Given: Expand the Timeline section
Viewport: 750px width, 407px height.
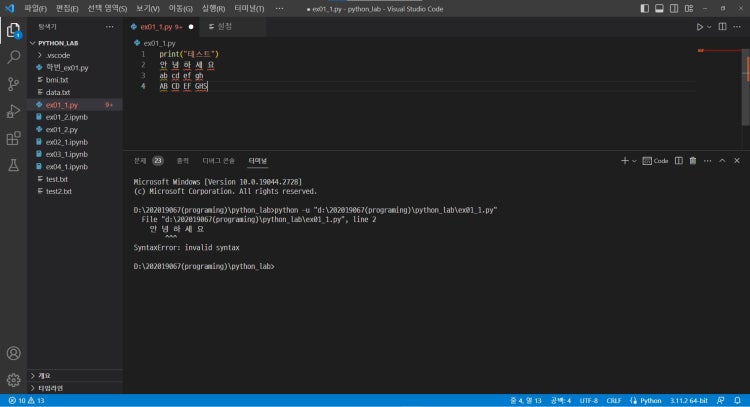Looking at the screenshot, I should [x=75, y=388].
